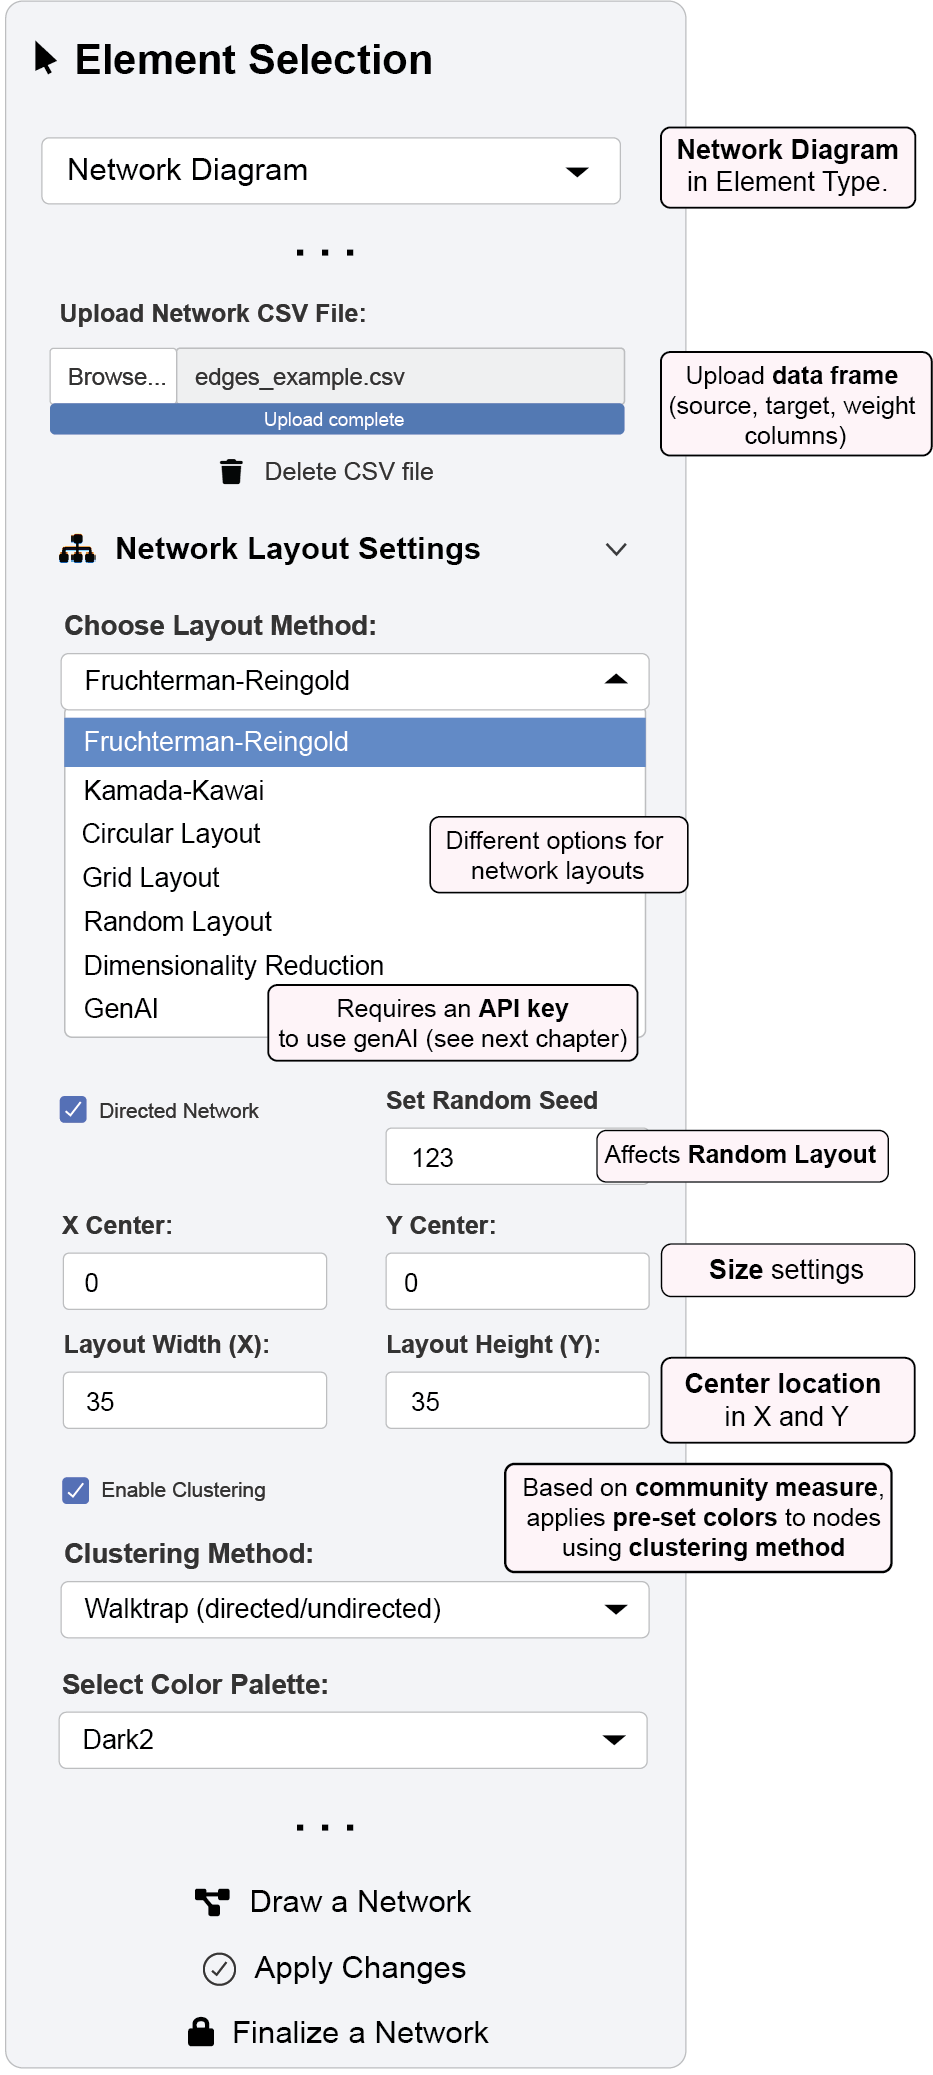Viewport: 933px width, 2075px height.
Task: Open the Clustering Method dropdown
Action: click(x=354, y=1609)
